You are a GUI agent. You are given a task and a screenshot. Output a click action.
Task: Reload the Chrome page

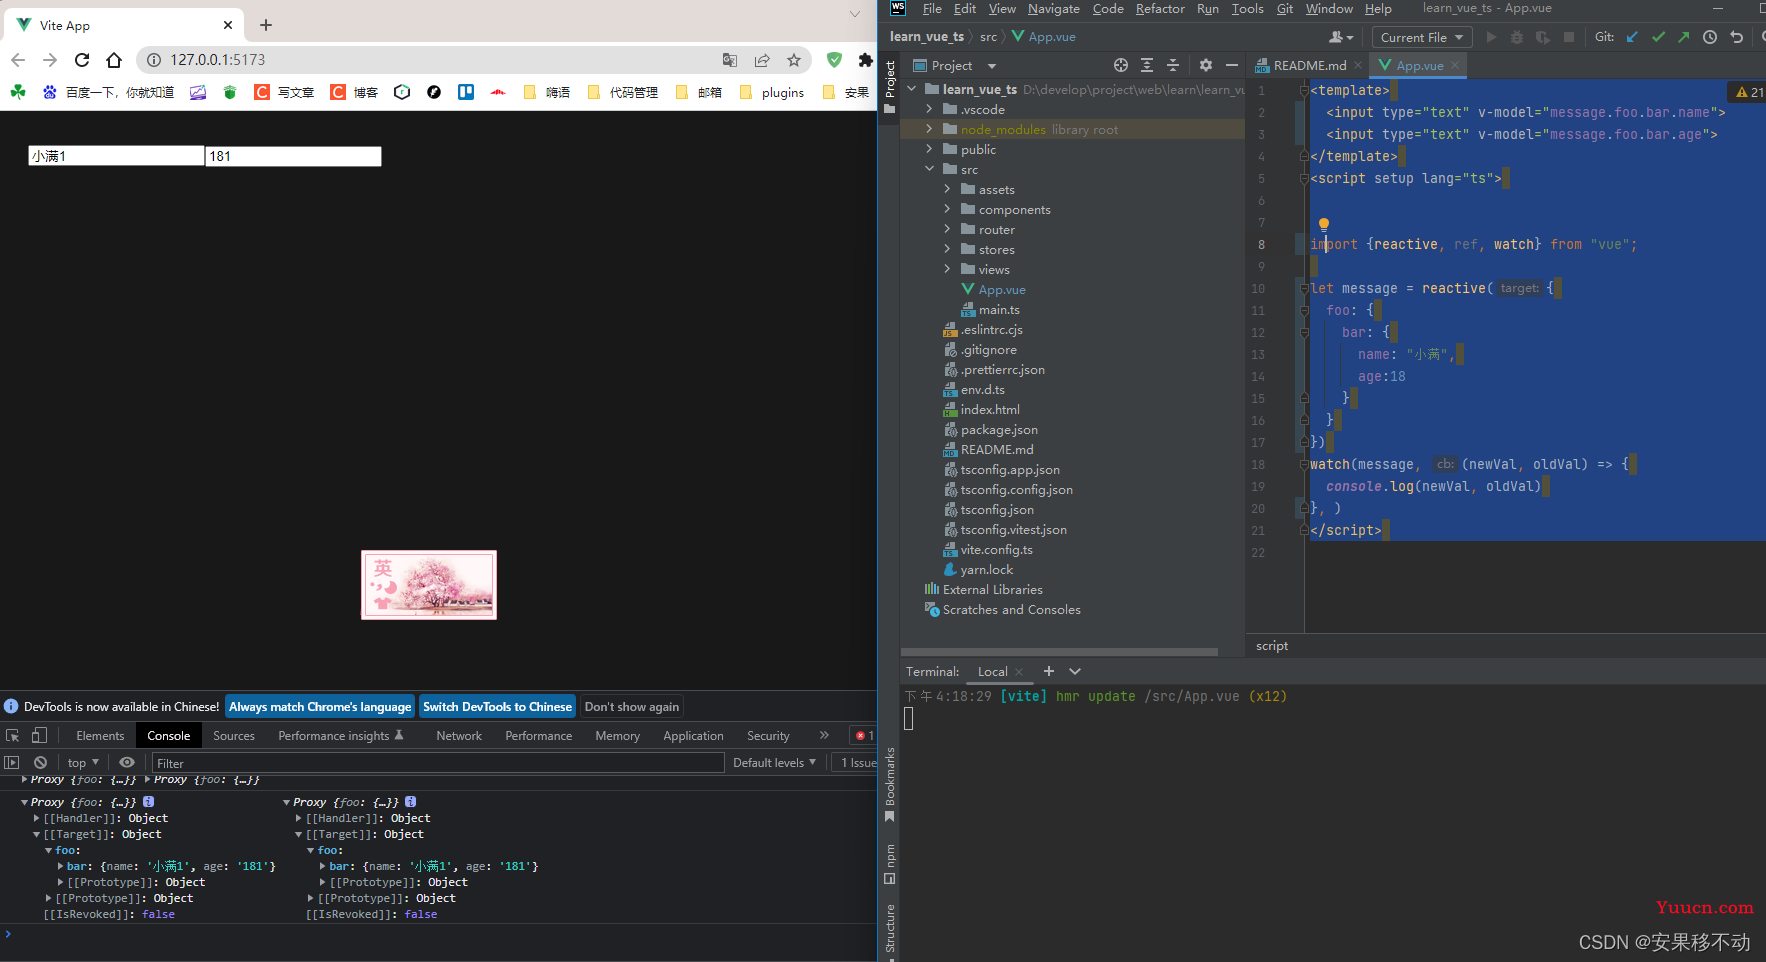pos(82,60)
